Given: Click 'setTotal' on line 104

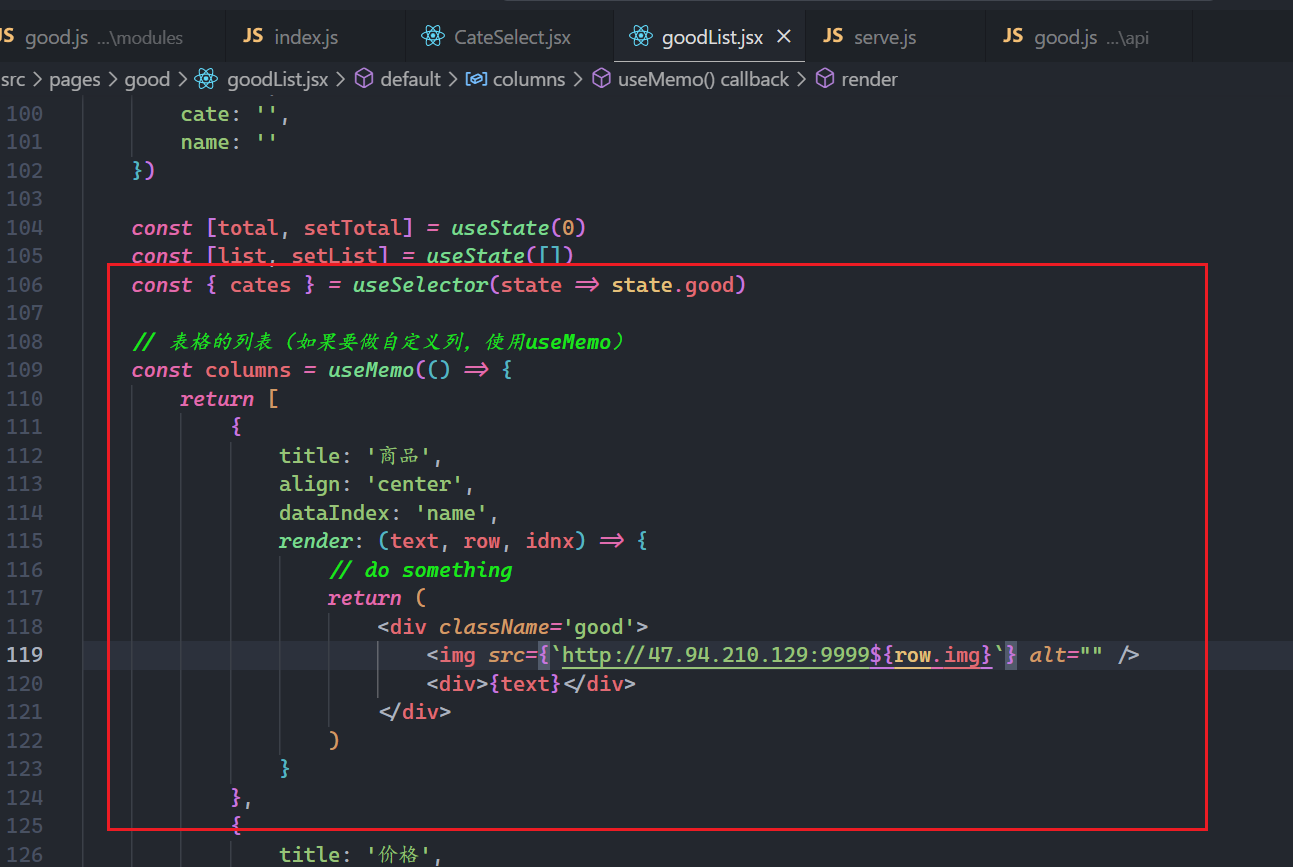Looking at the screenshot, I should tap(352, 228).
